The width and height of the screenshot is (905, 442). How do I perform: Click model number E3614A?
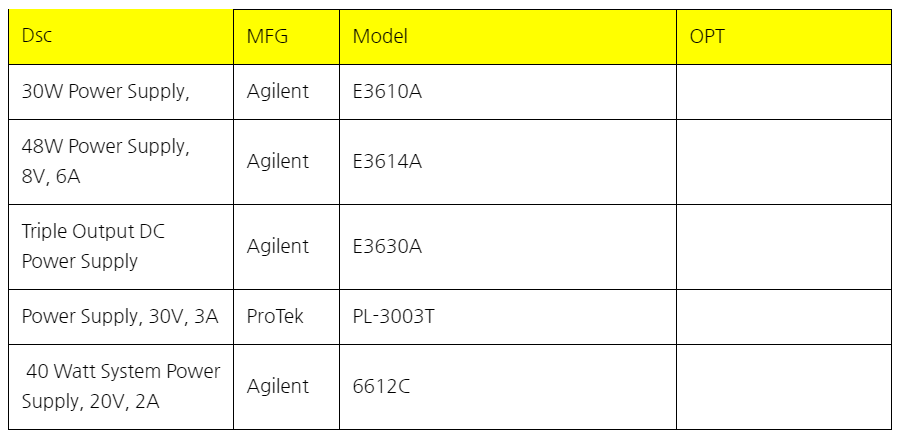[387, 161]
